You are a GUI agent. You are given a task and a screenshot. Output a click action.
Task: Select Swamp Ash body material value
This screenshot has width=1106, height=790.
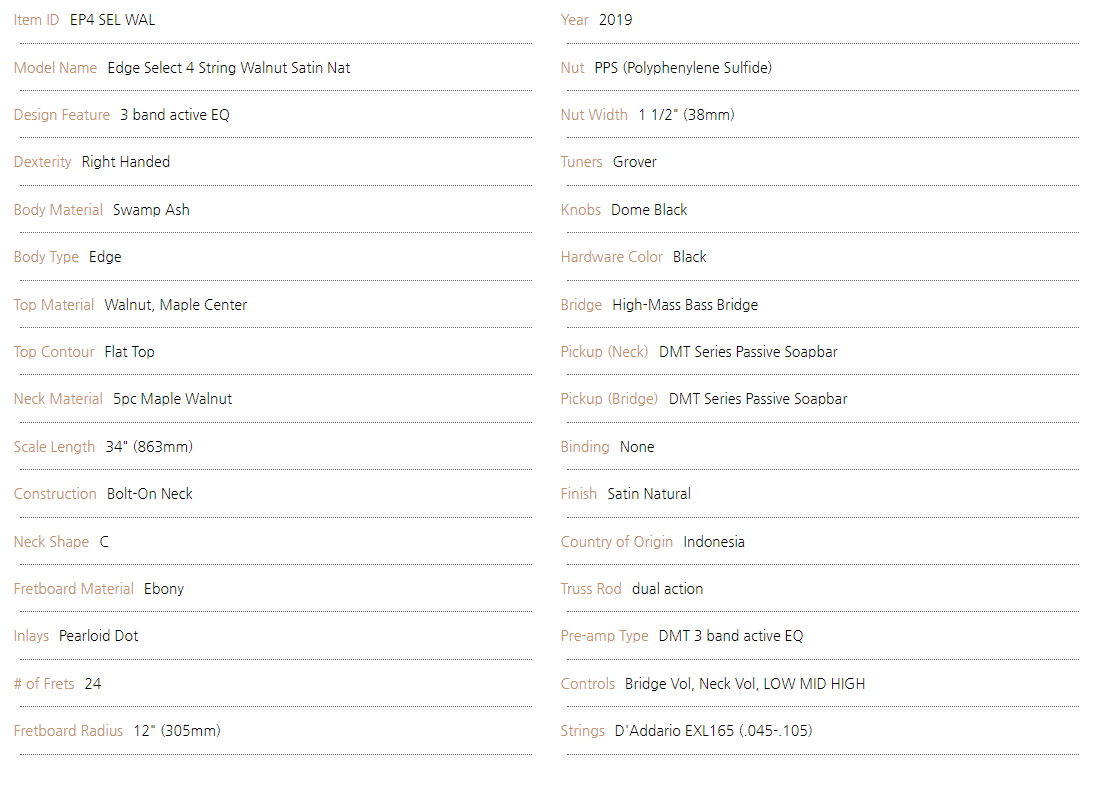pyautogui.click(x=151, y=209)
